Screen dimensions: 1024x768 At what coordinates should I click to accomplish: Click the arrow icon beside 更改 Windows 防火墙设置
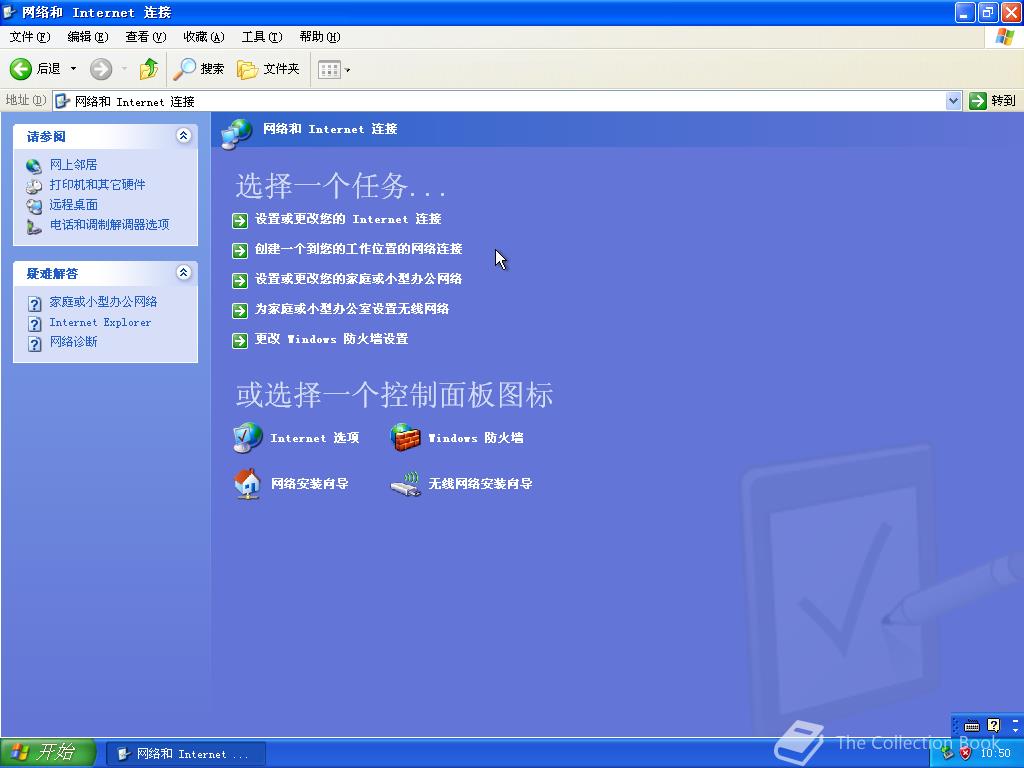click(x=240, y=341)
